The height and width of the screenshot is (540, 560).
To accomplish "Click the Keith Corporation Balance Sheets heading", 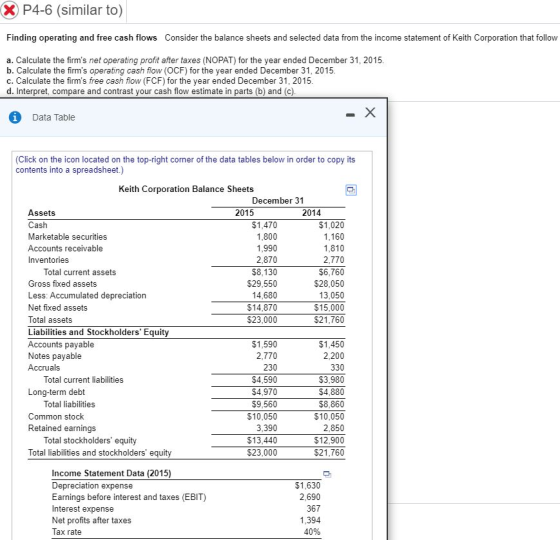I will (x=186, y=189).
